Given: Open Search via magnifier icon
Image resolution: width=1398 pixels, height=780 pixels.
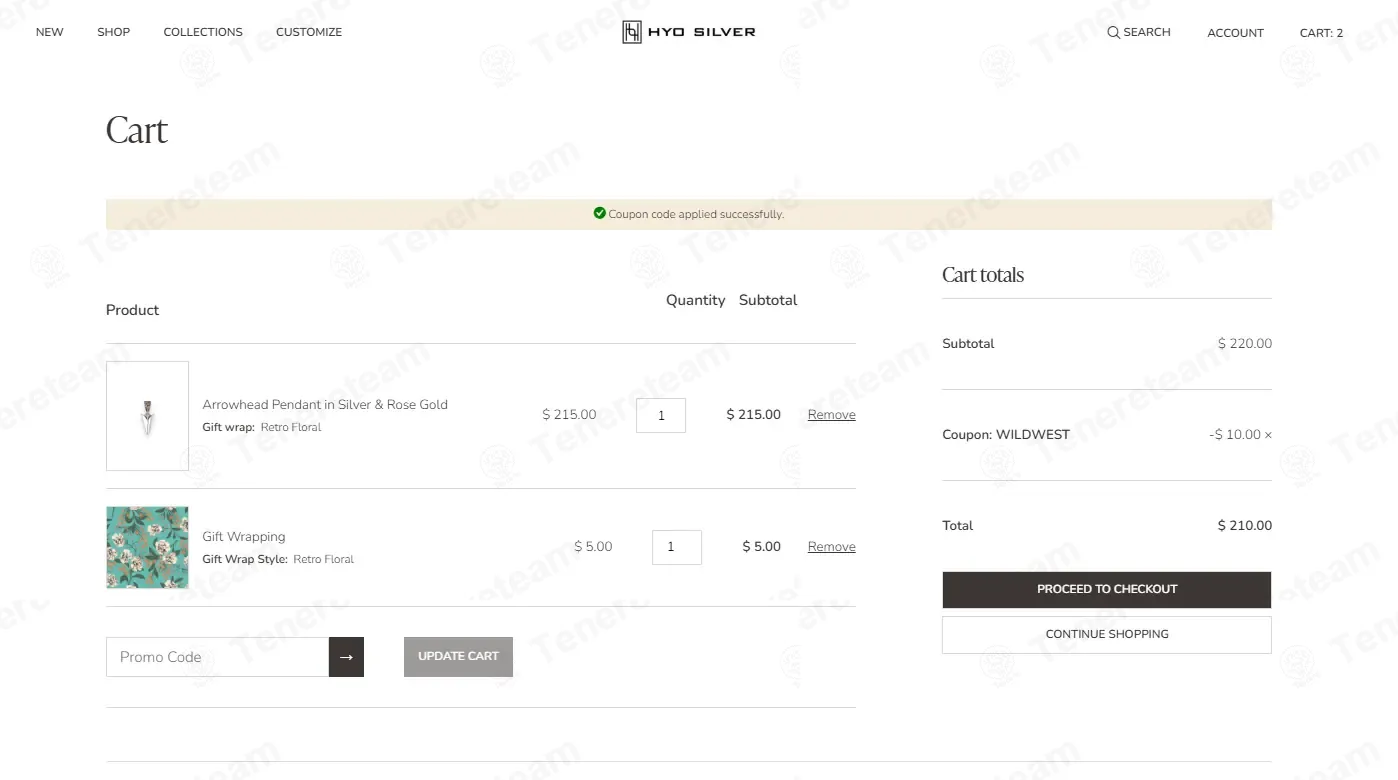Looking at the screenshot, I should coord(1113,32).
